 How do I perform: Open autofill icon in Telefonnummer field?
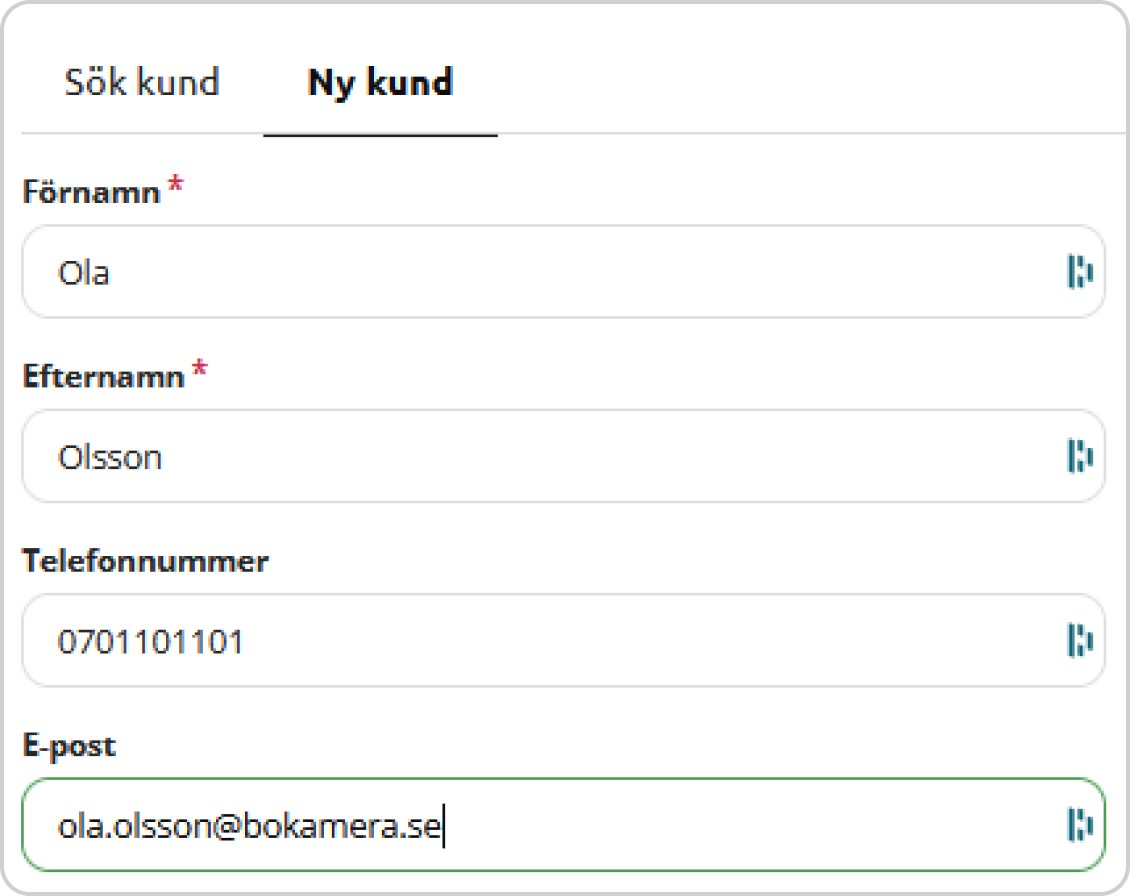point(1080,641)
